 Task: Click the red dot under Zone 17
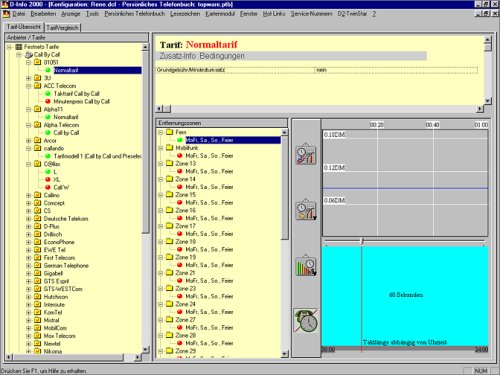180,234
